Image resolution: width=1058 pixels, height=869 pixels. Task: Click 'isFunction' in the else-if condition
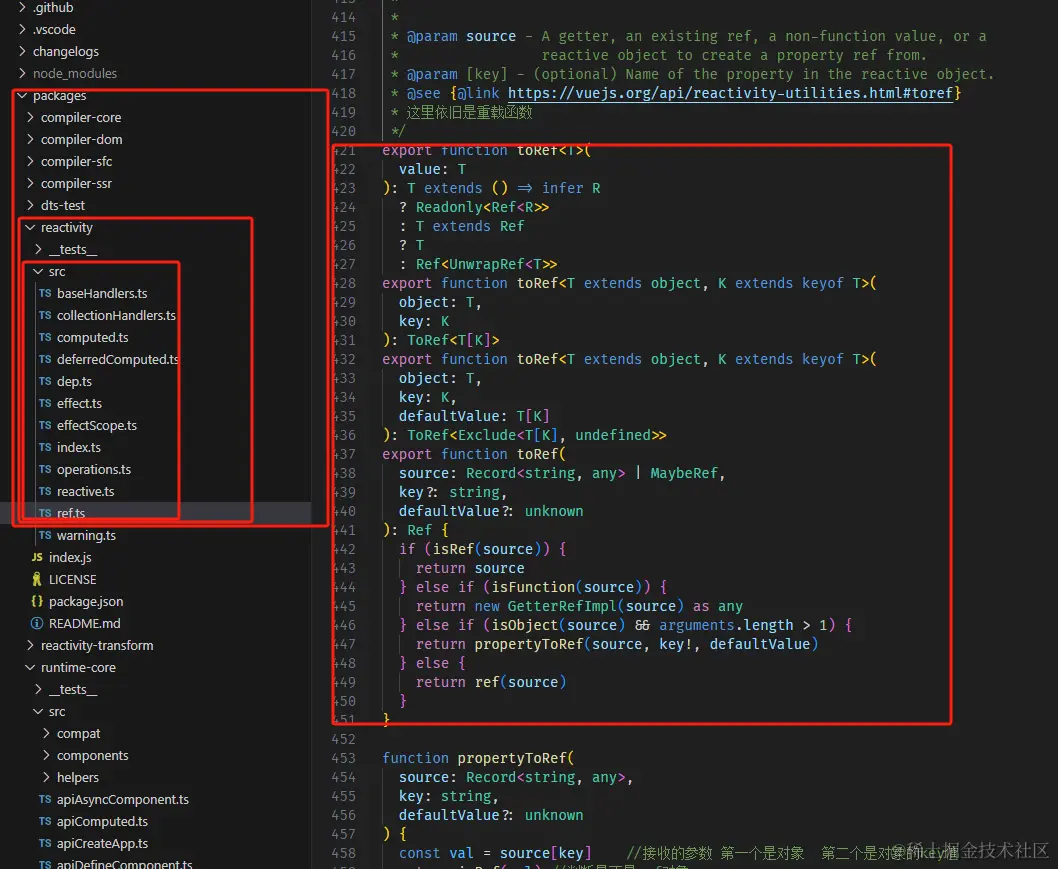click(x=532, y=587)
